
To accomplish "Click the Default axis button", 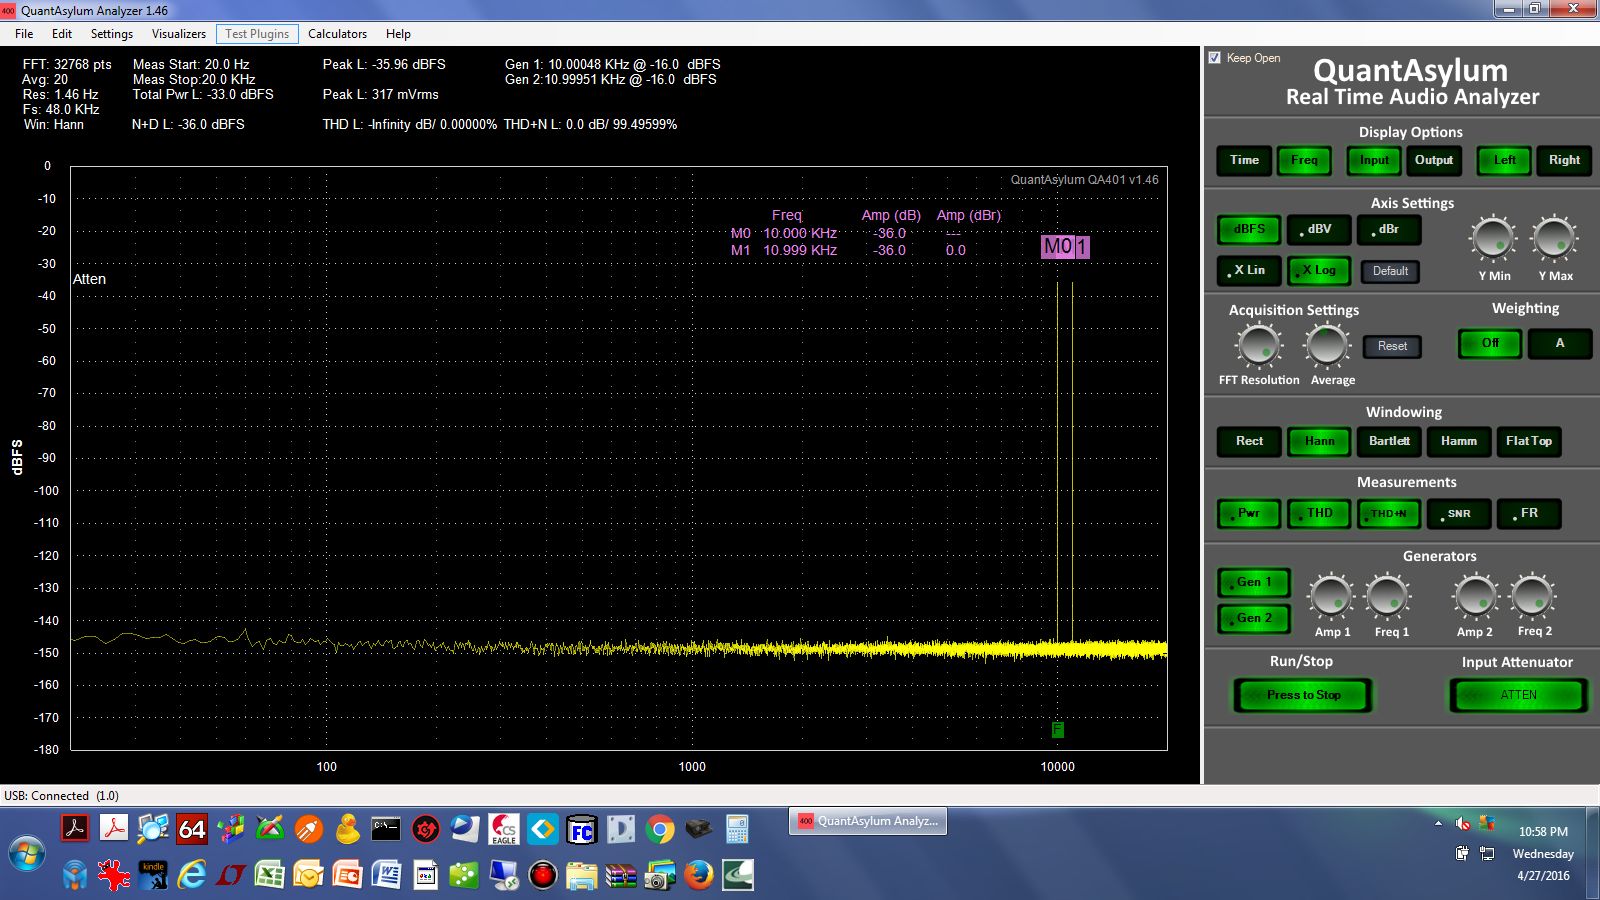I will click(x=1390, y=271).
